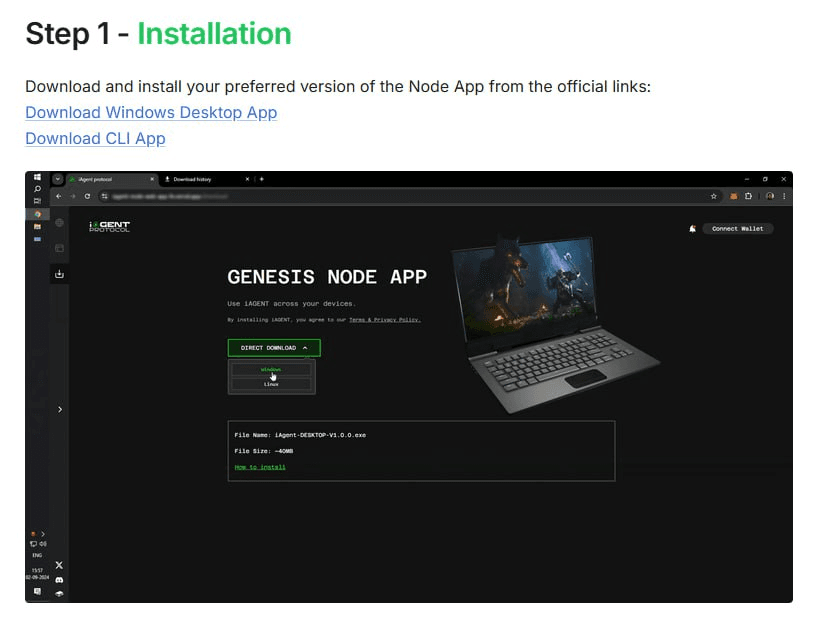Viewport: 816px width, 627px height.
Task: Click the volume icon in the system tray
Action: click(43, 544)
